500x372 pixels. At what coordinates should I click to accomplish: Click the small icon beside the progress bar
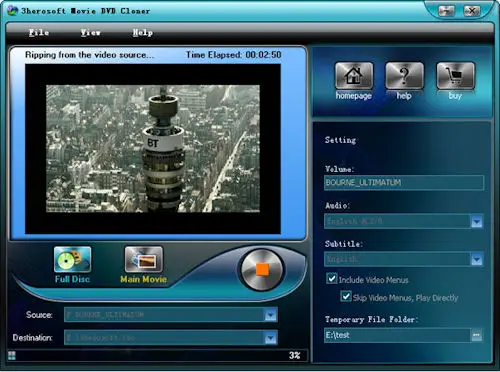pos(12,355)
